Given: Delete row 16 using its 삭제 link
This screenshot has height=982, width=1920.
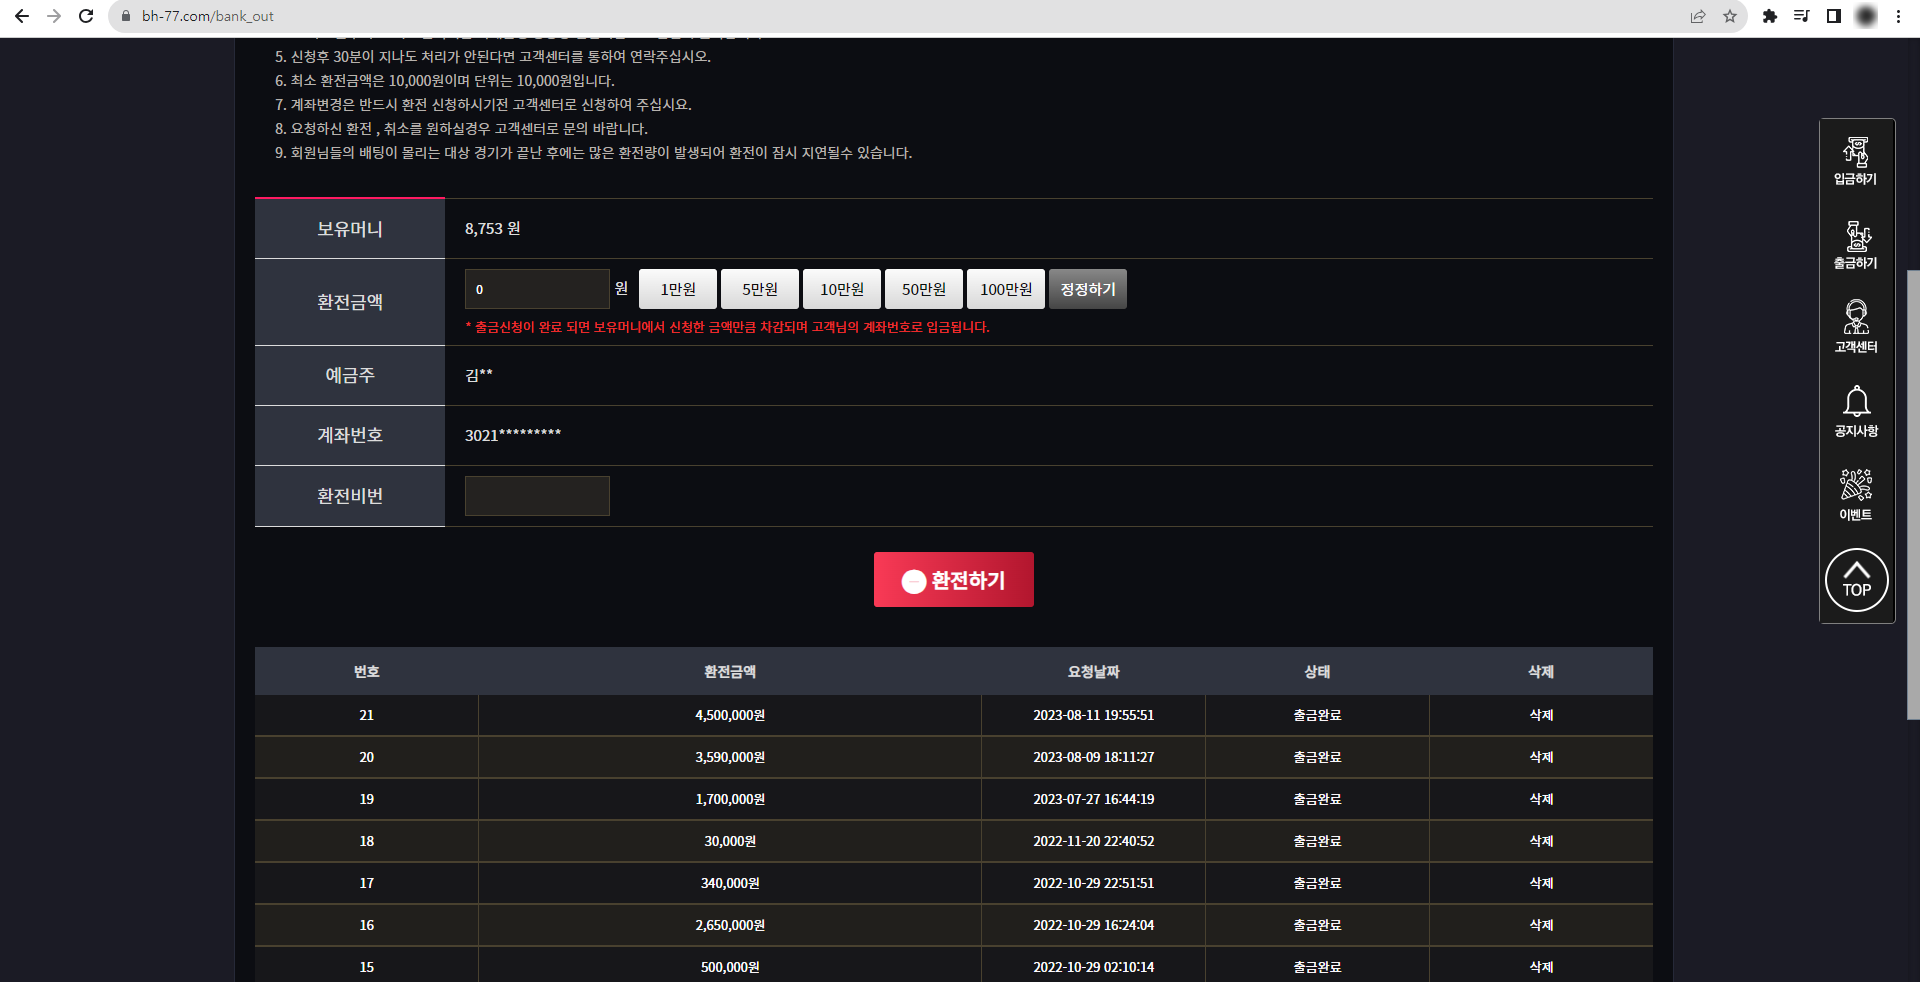Looking at the screenshot, I should coord(1541,925).
